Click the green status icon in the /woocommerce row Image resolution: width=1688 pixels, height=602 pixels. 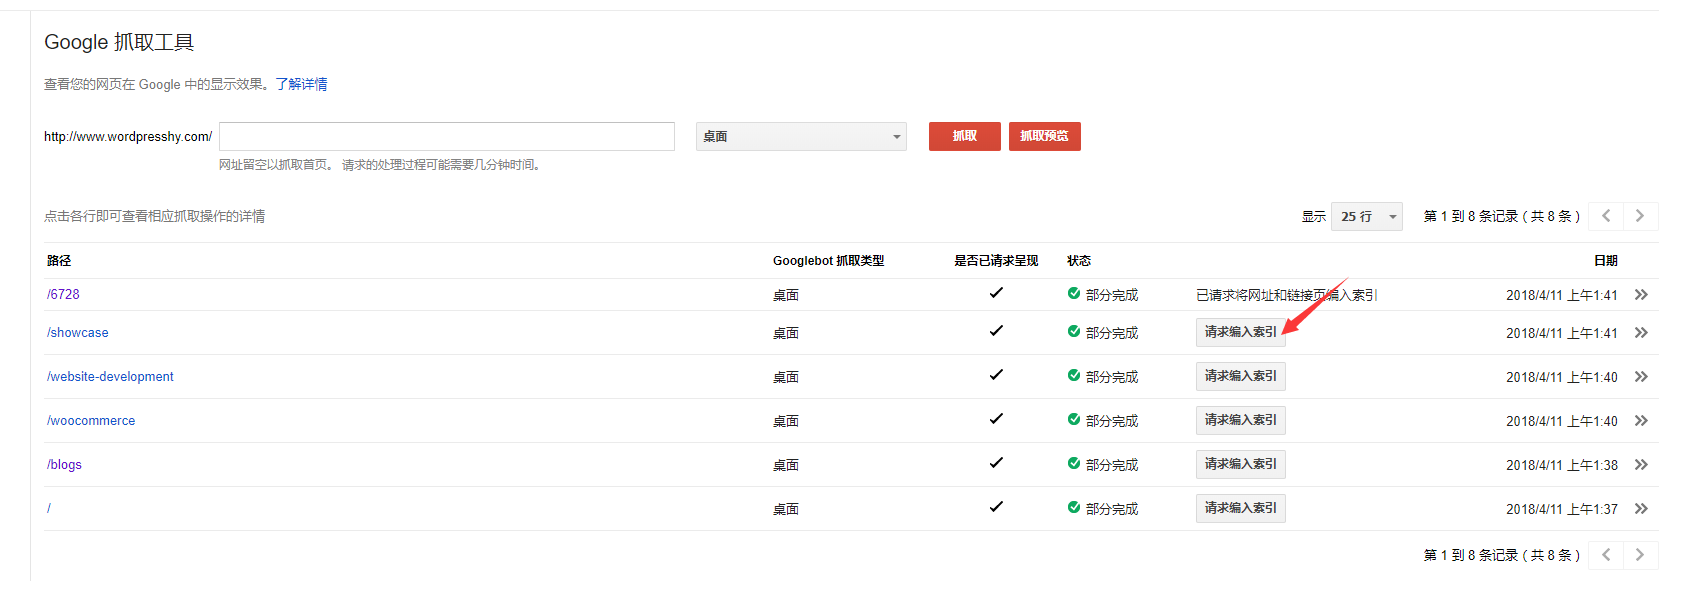1074,420
